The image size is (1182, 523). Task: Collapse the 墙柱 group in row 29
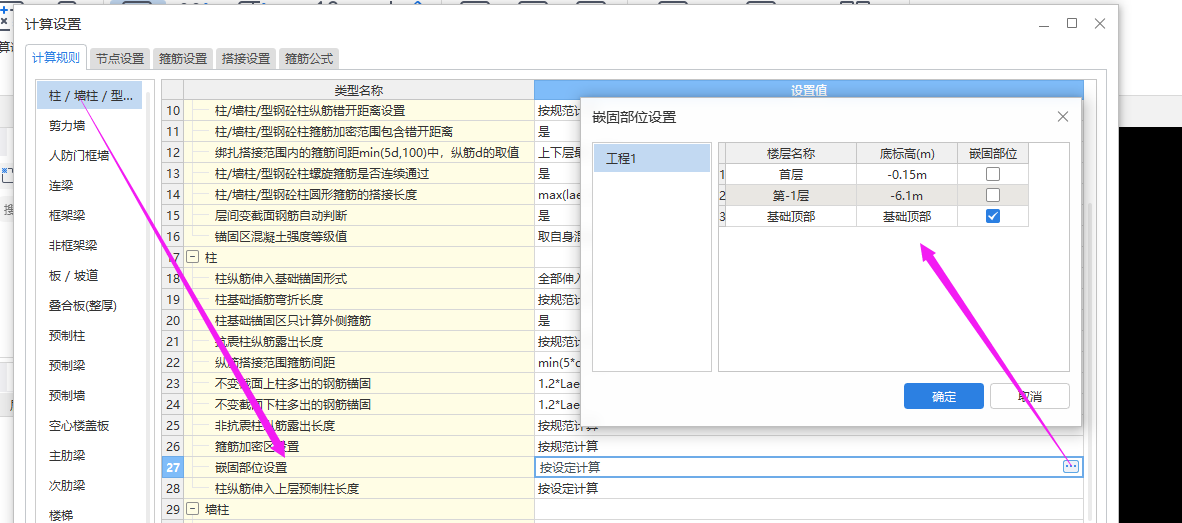[x=192, y=509]
